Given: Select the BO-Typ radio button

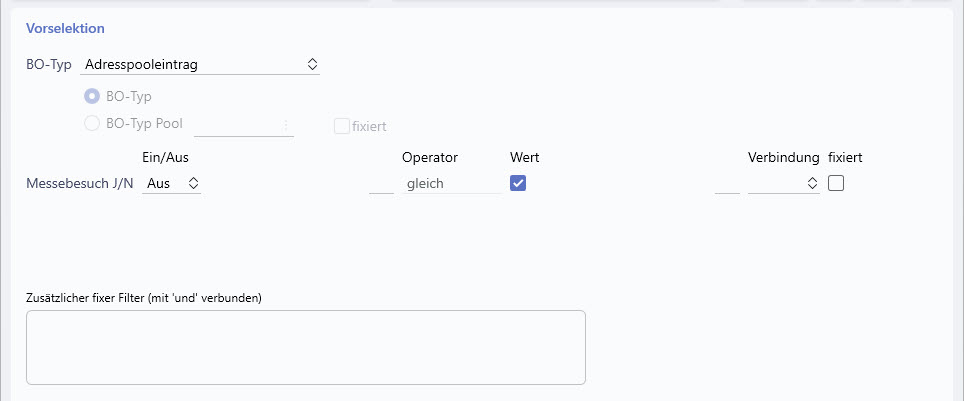Looking at the screenshot, I should coord(92,97).
